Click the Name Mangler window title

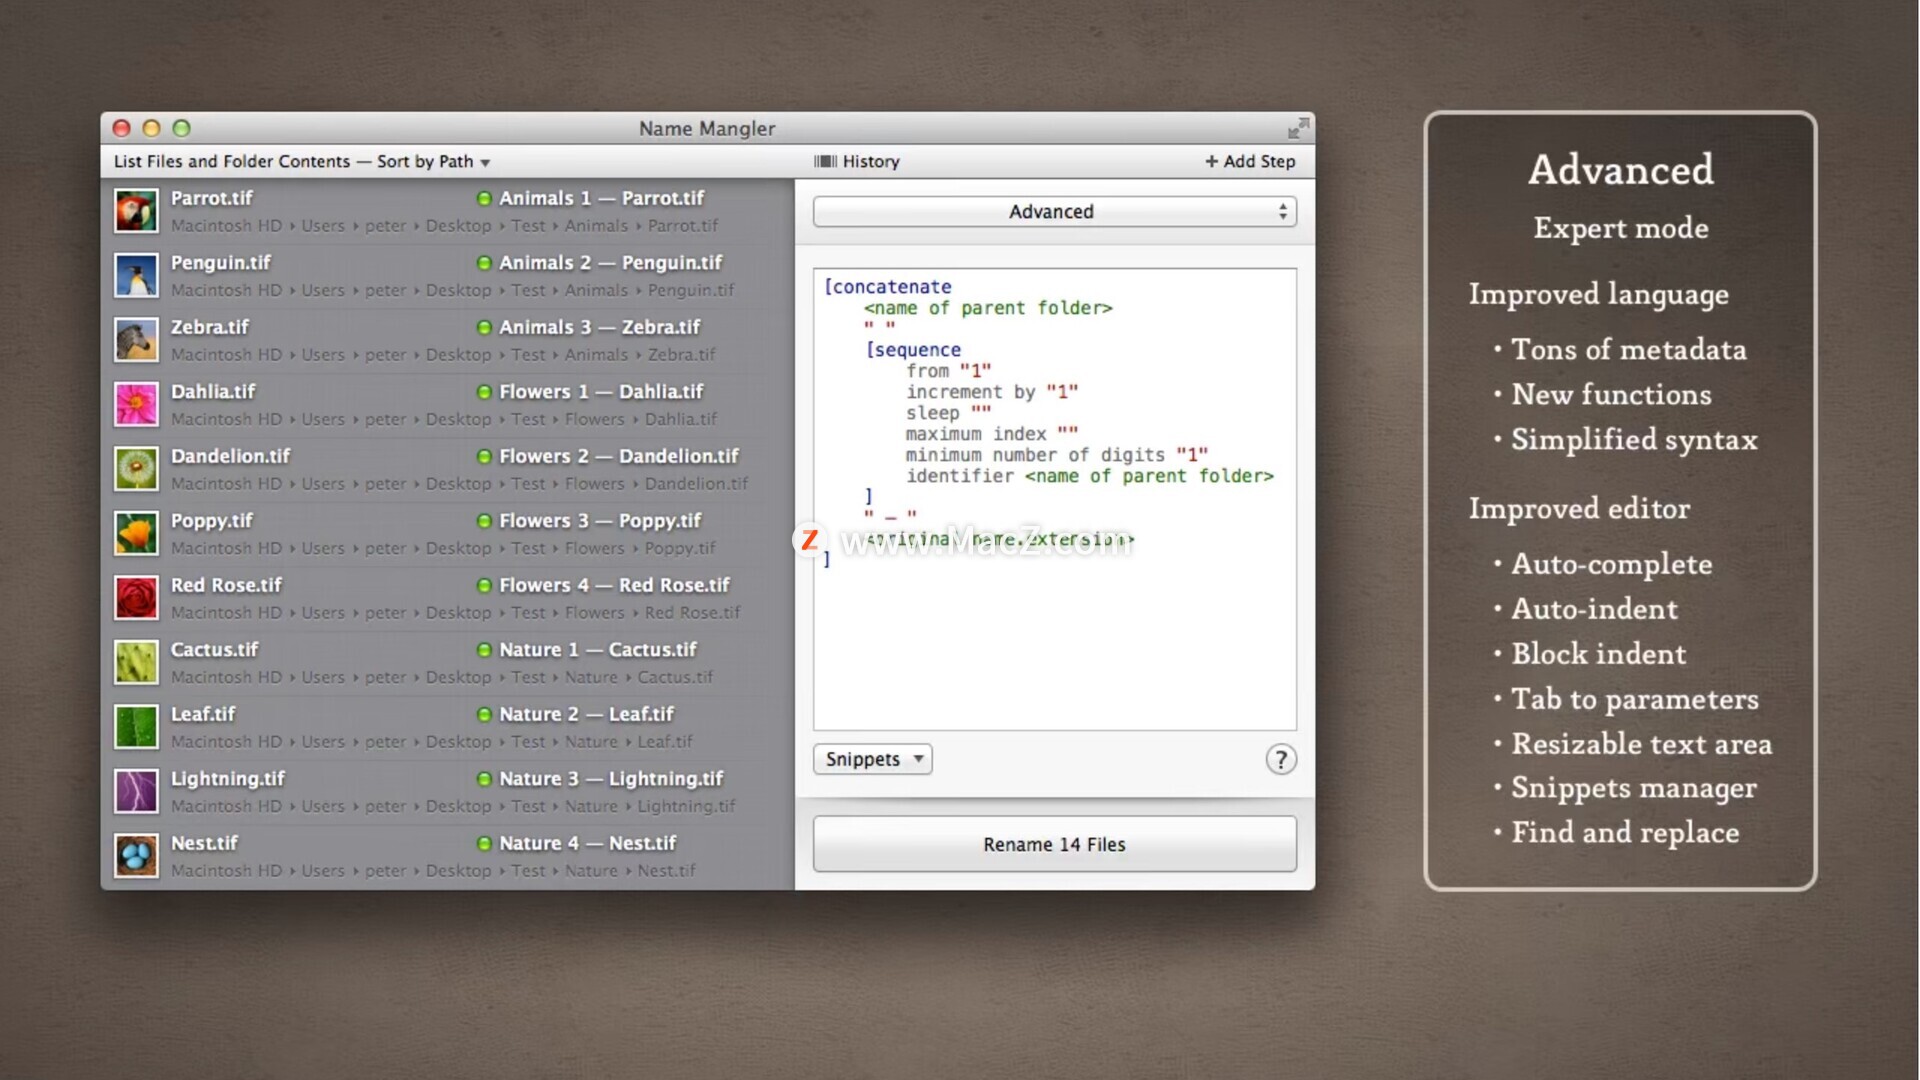click(x=707, y=128)
